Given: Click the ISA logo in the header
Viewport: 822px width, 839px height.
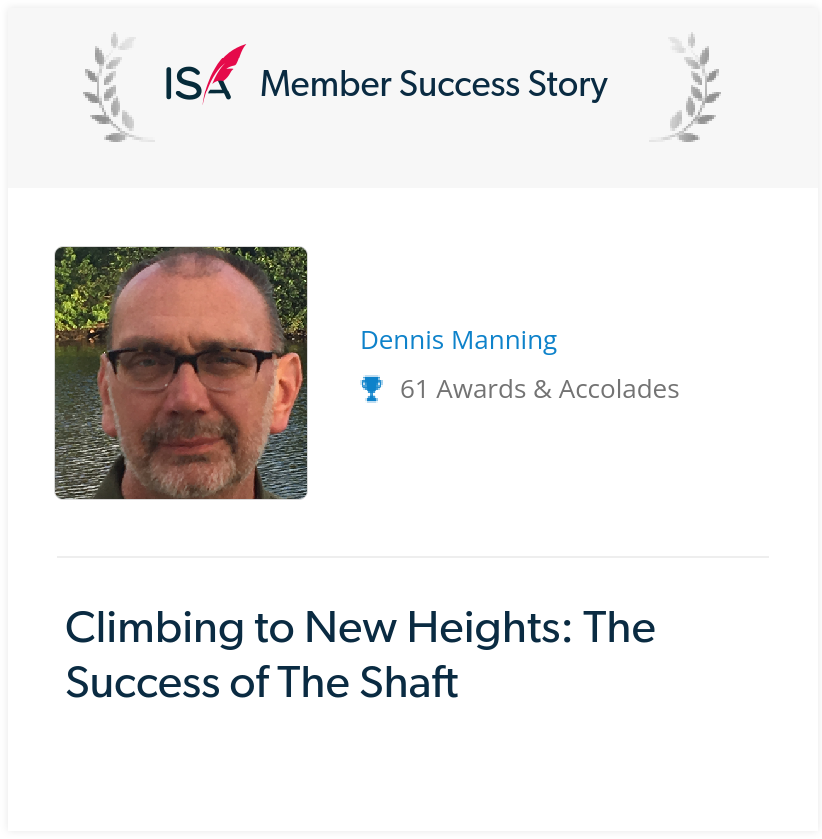Looking at the screenshot, I should (x=206, y=74).
